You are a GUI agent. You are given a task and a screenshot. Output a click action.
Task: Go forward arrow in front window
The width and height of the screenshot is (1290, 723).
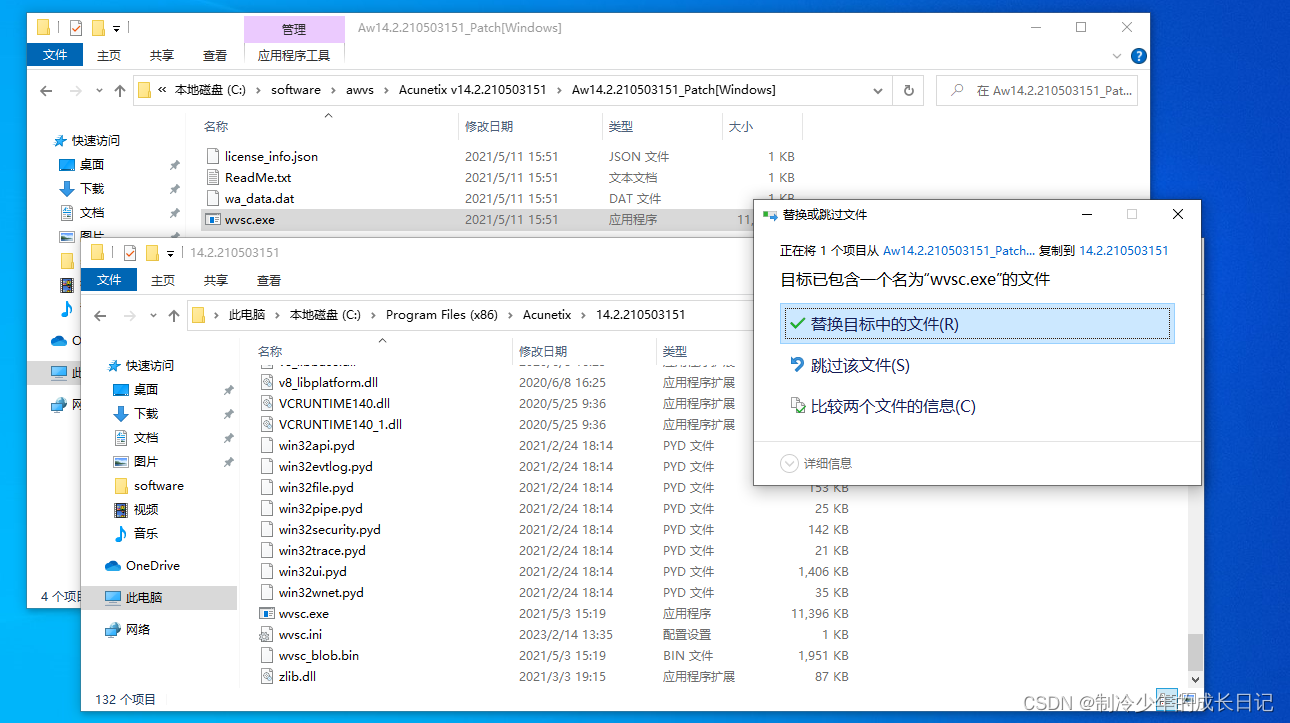pos(129,315)
